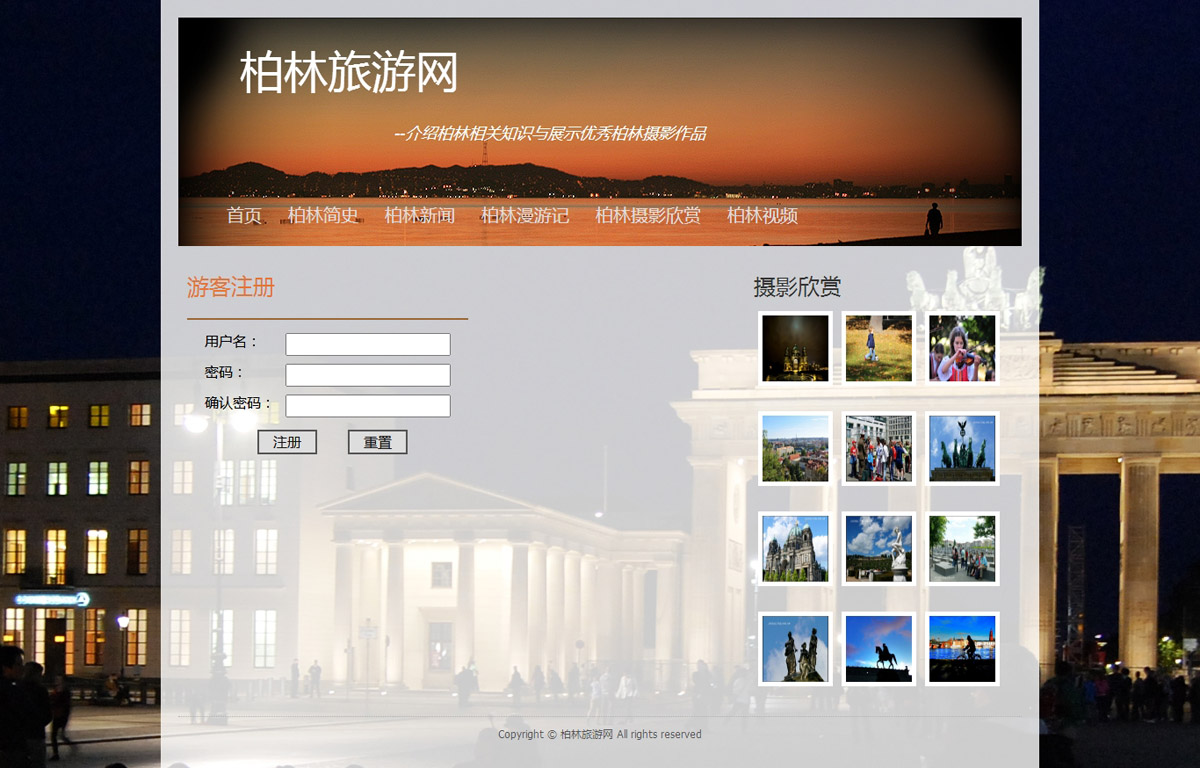
Task: Open the 首页 navigation link
Action: coord(244,215)
